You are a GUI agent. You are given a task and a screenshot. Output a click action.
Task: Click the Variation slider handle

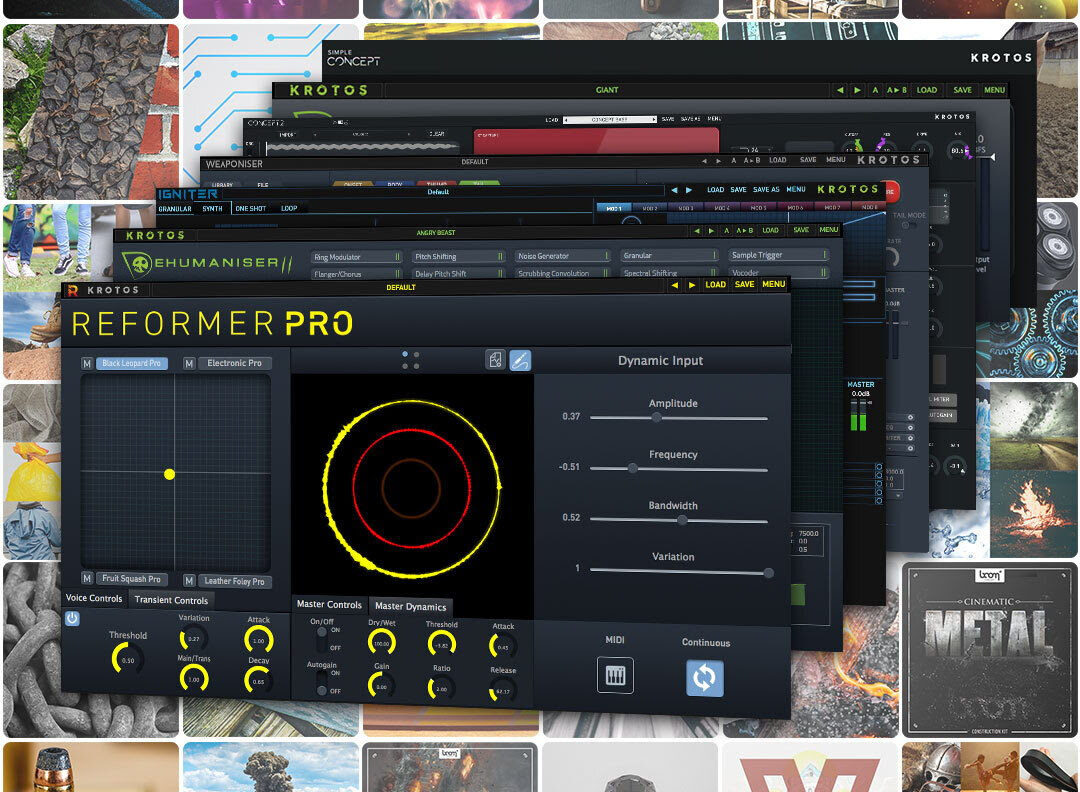768,573
